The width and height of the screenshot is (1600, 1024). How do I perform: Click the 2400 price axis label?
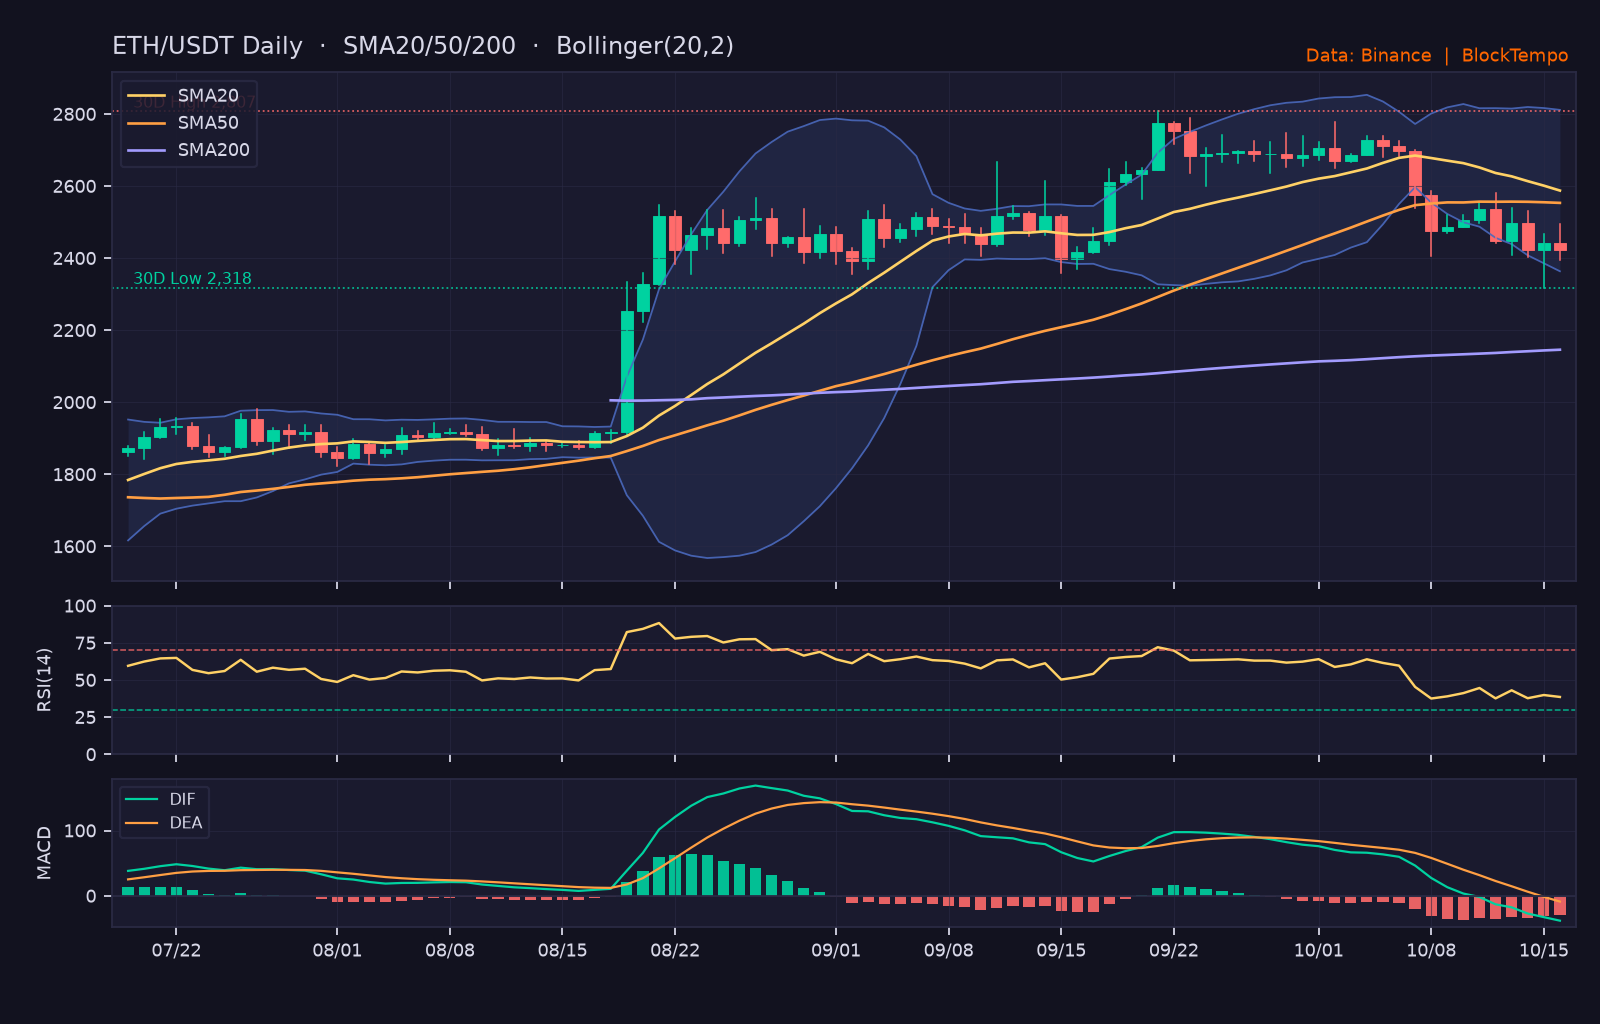[75, 259]
